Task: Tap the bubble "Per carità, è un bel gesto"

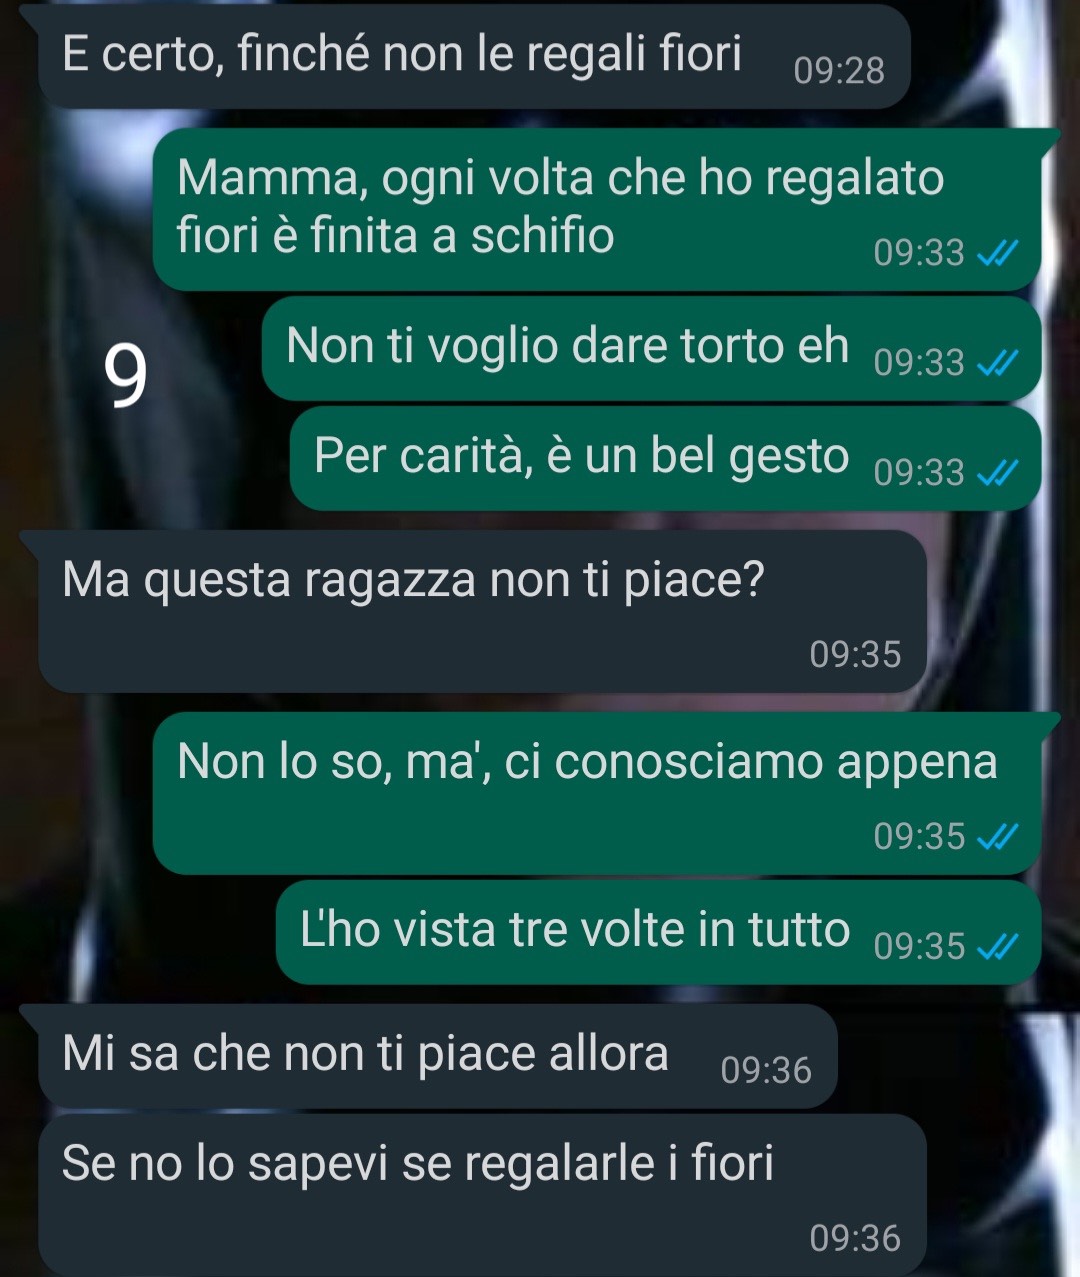Action: tap(665, 458)
